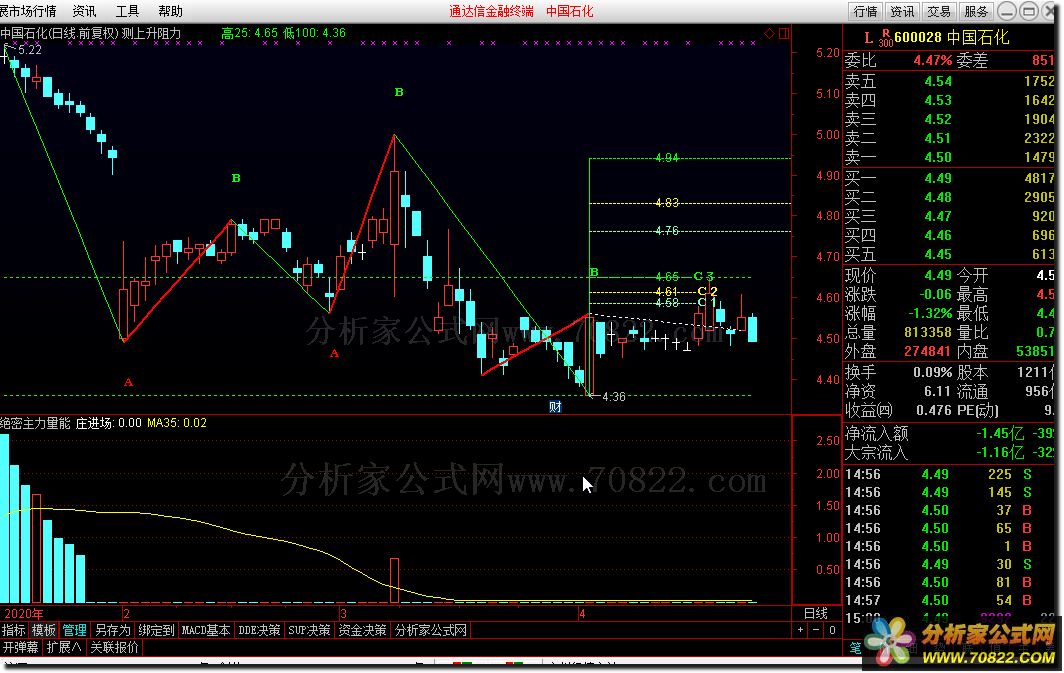
Task: Click the 净流入额 value -1.45亿
Action: tap(1000, 434)
